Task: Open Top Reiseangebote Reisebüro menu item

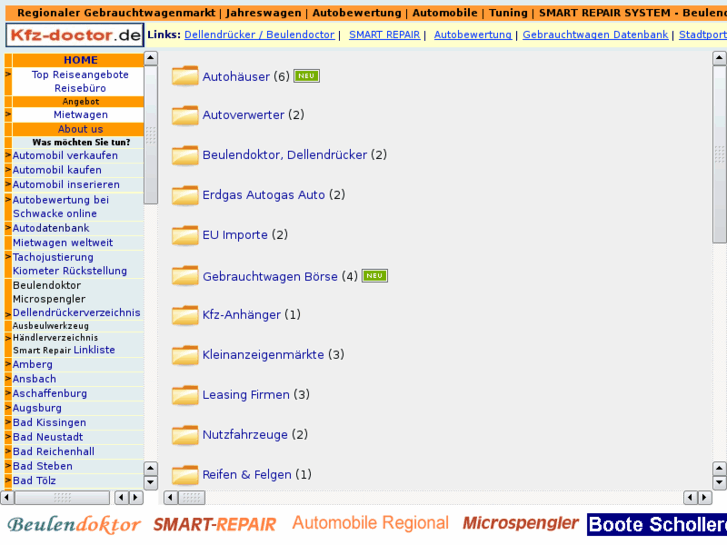Action: (x=80, y=82)
